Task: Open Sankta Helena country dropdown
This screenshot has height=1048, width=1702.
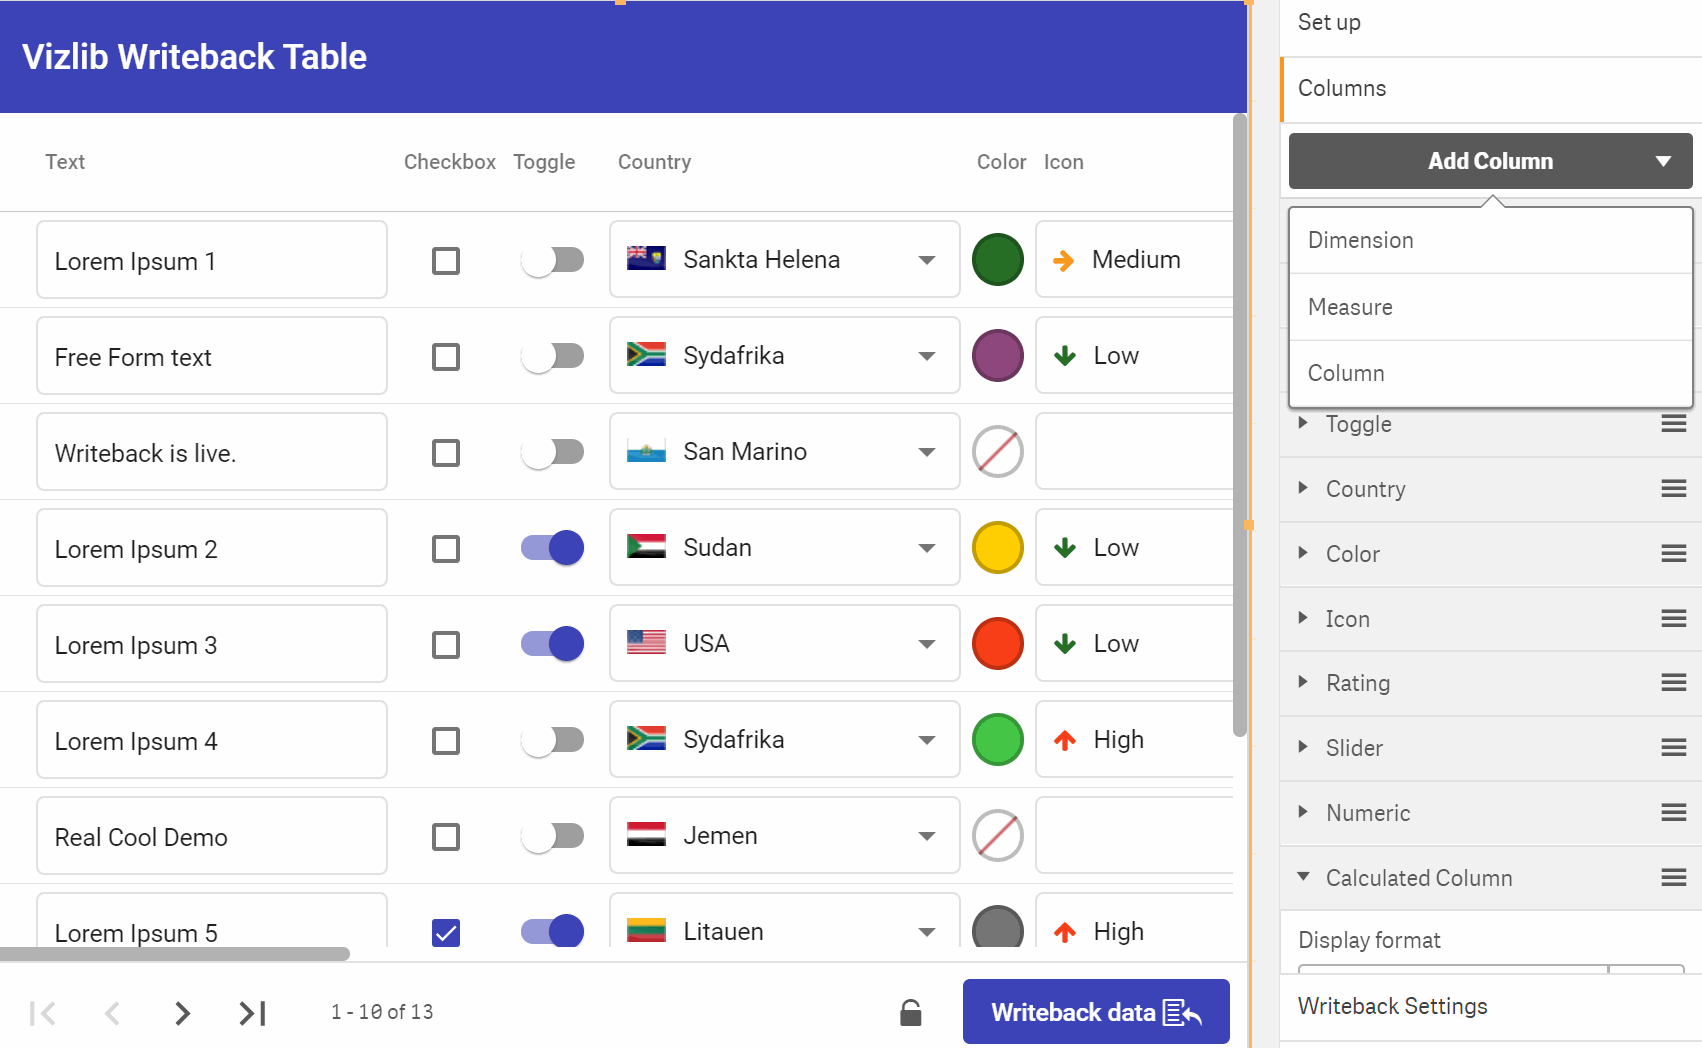Action: (785, 260)
